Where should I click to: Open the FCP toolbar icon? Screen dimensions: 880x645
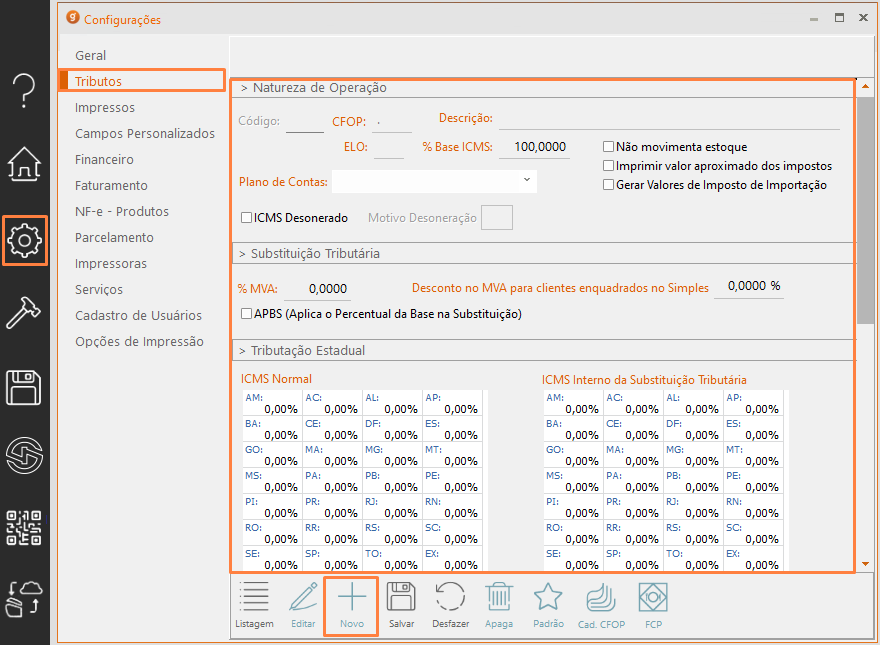pyautogui.click(x=653, y=605)
